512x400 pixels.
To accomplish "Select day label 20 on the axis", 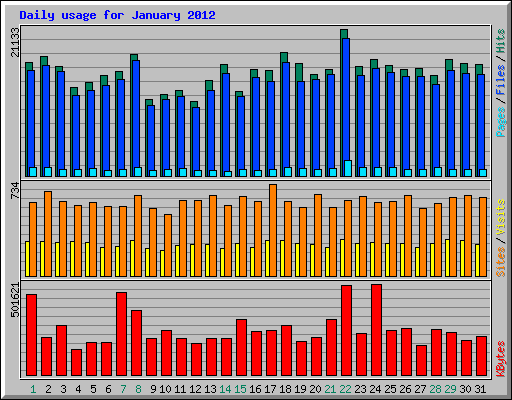I will [315, 389].
